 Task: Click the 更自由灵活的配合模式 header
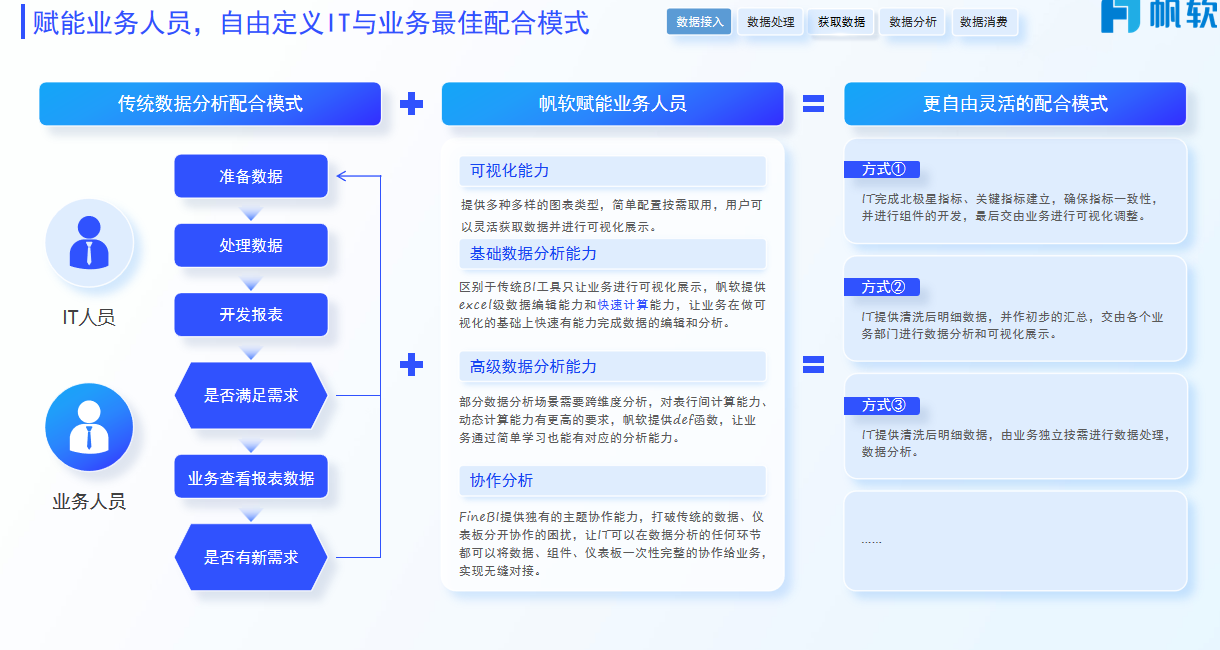1015,104
